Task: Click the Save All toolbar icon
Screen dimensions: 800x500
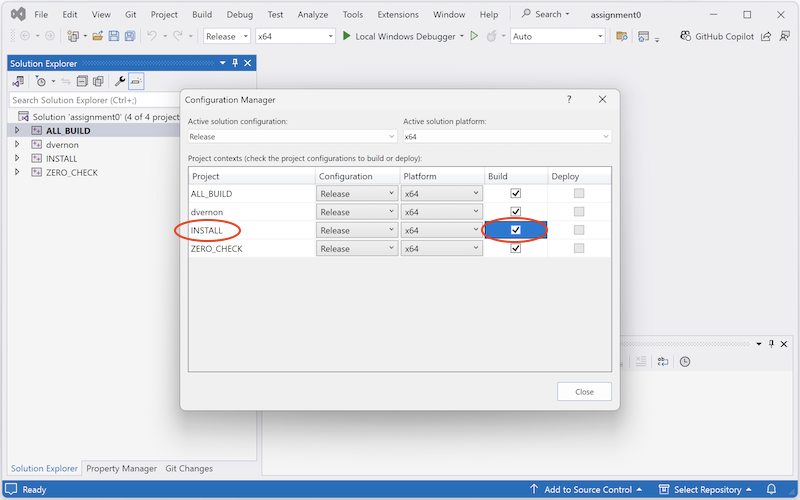Action: pos(130,36)
